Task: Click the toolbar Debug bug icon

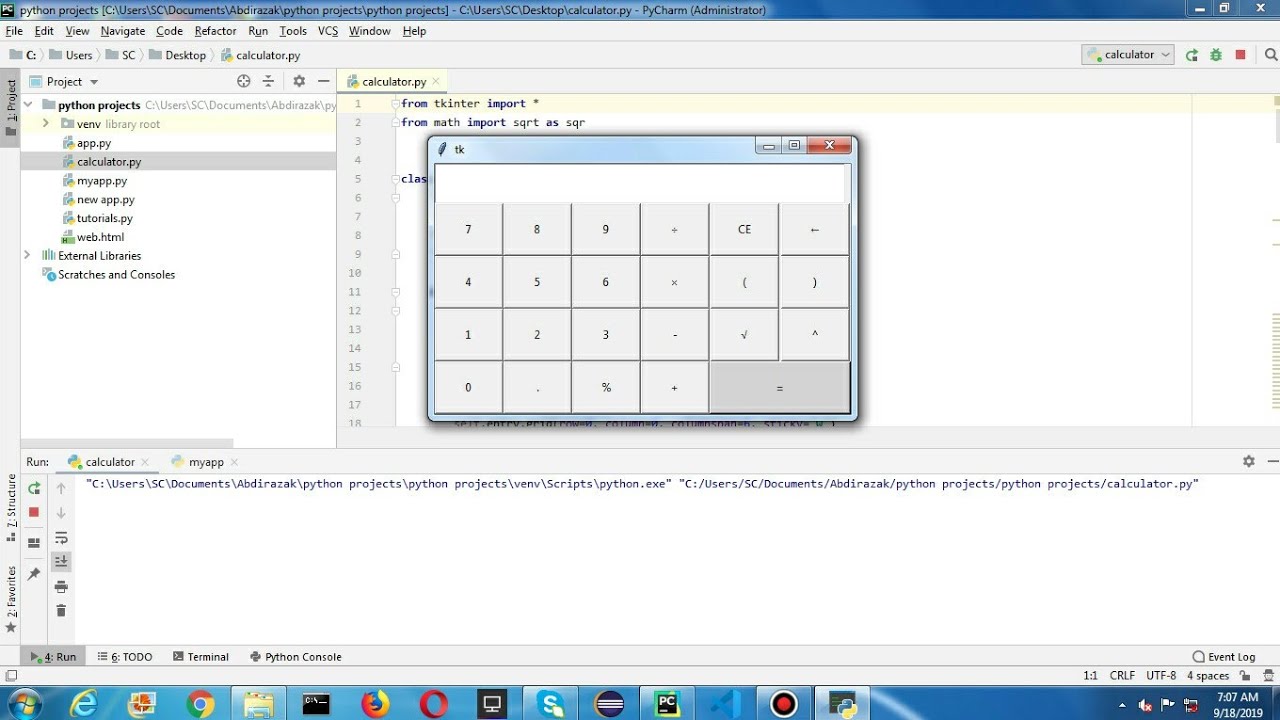Action: 1216,55
